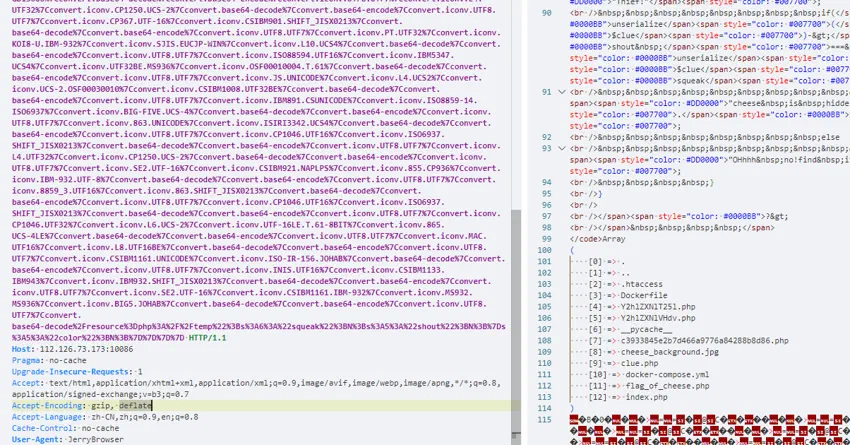Screen dimensions: 850x445
Task: Click flag_of_cheese.php entry in response
Action: [667, 386]
